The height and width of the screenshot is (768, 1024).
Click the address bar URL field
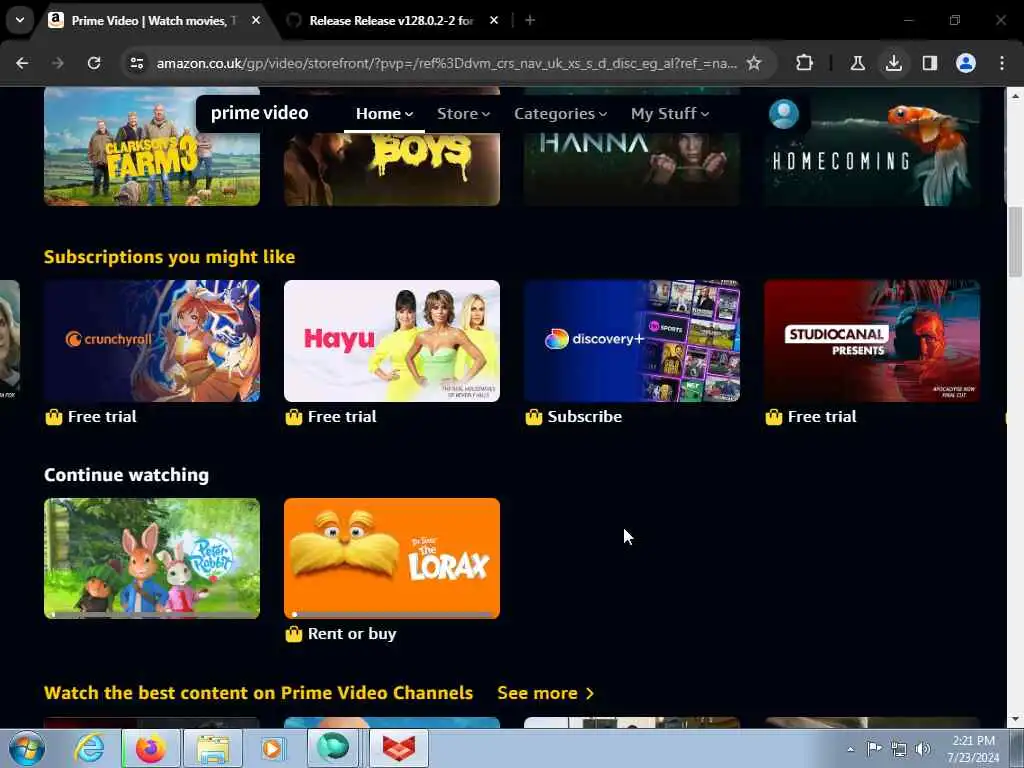point(446,63)
